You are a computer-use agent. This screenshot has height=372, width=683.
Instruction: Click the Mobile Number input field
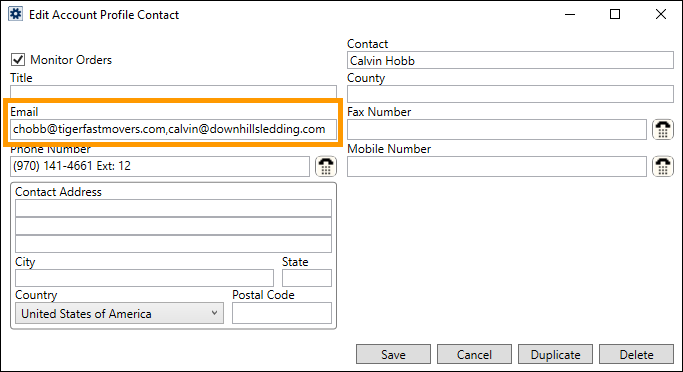pyautogui.click(x=497, y=166)
